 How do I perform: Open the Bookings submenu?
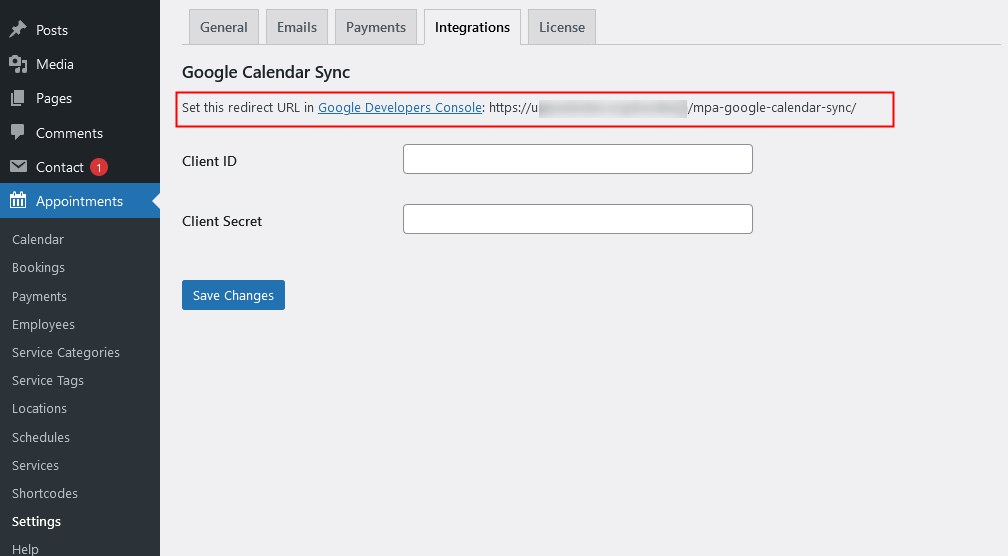[39, 267]
